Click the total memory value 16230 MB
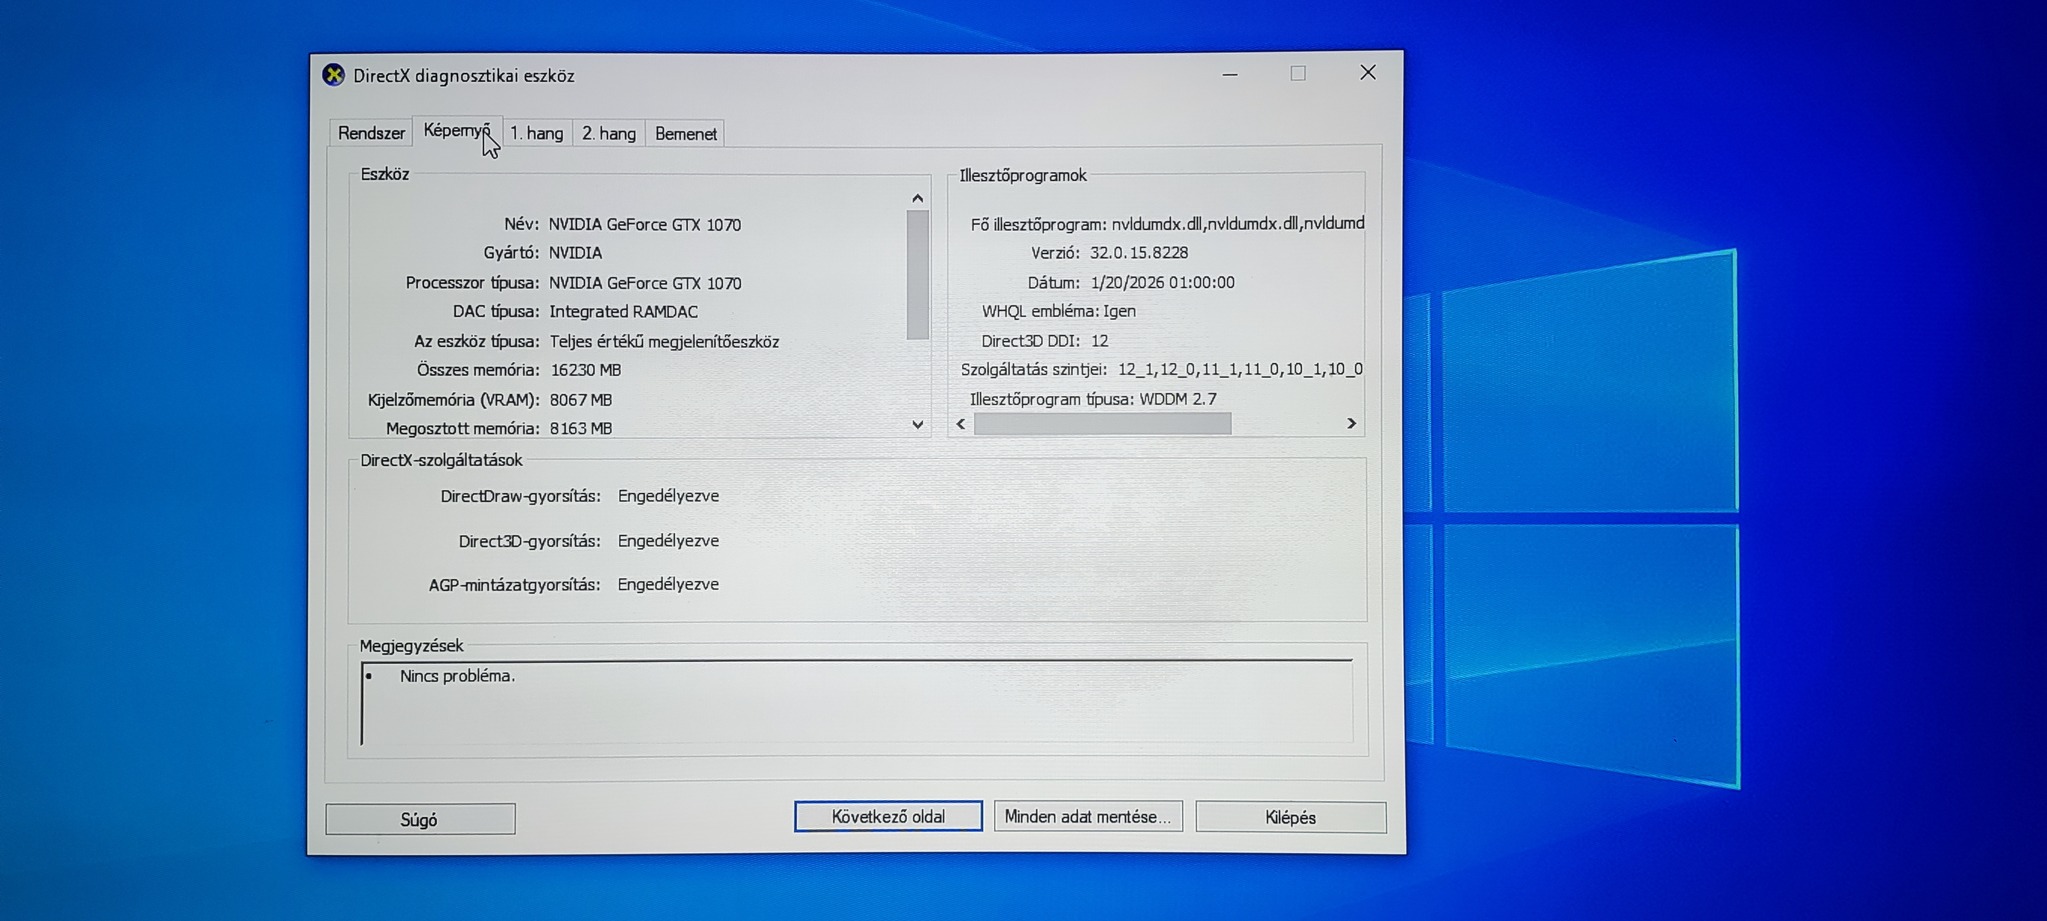 point(586,370)
